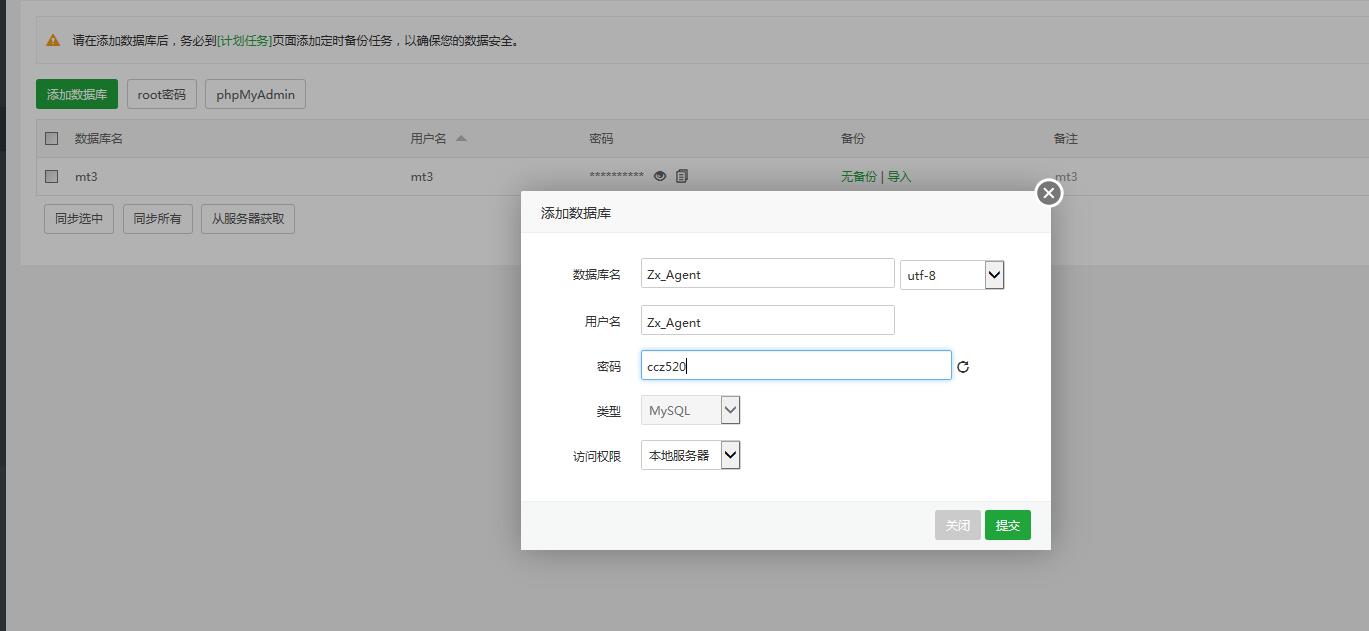1369x631 pixels.
Task: Close the add database dialog
Action: click(x=1048, y=193)
